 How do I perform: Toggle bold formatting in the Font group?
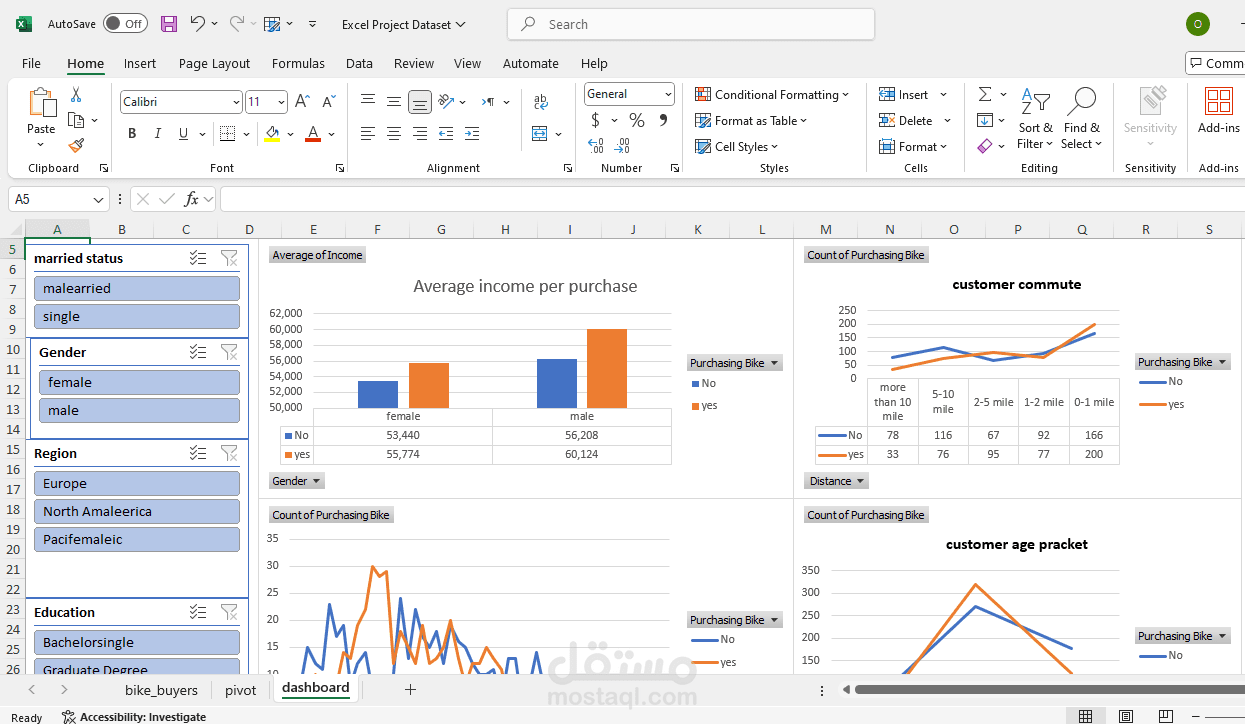132,133
